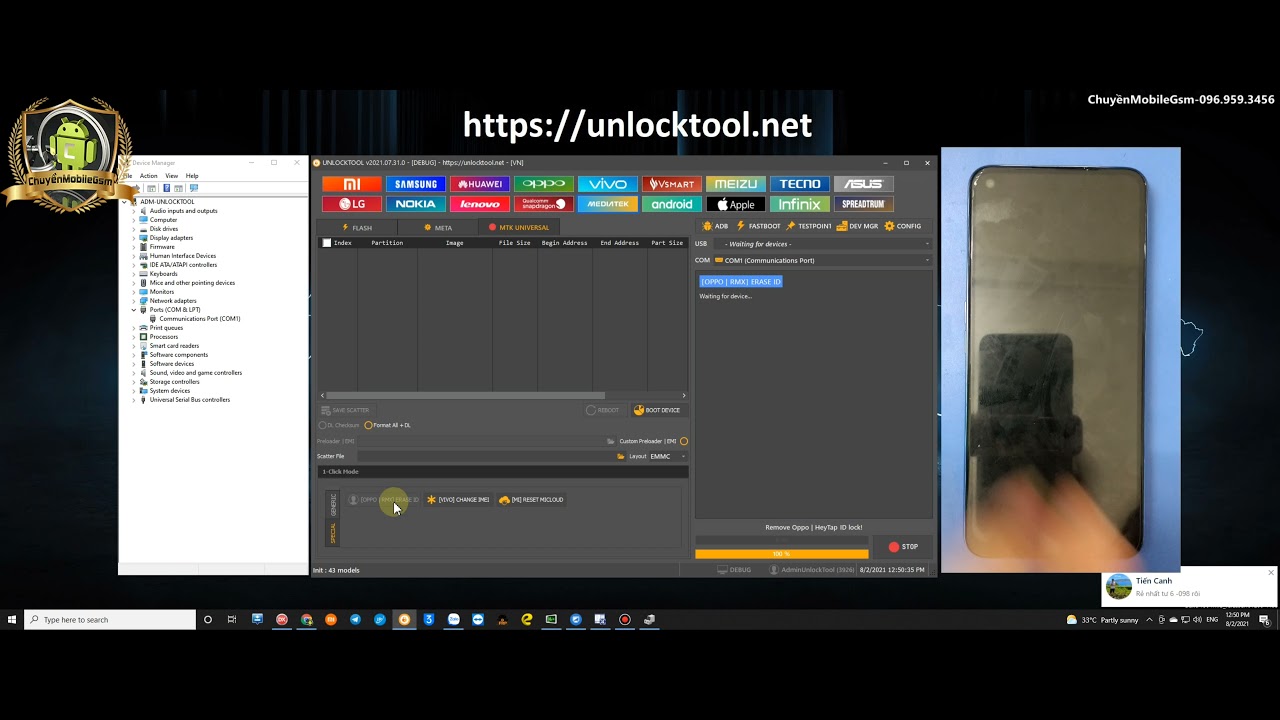Switch to the FLASH tab
The height and width of the screenshot is (720, 1280).
[357, 227]
